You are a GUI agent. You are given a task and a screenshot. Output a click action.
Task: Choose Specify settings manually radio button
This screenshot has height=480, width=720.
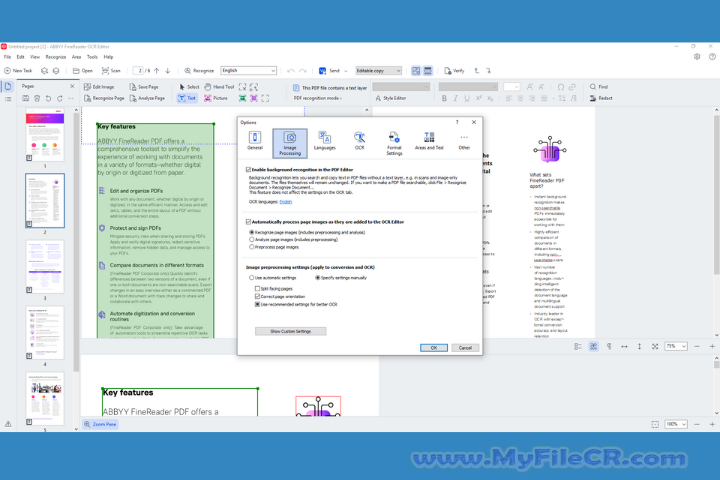click(317, 278)
